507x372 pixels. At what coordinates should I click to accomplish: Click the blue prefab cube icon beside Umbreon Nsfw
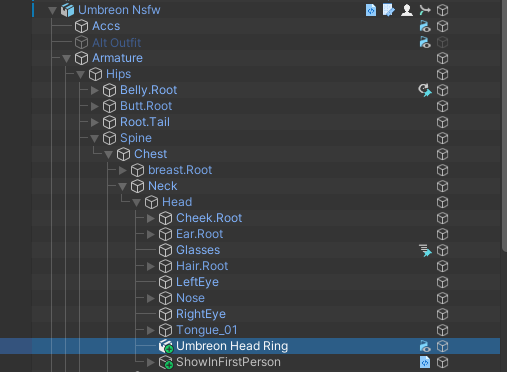67,10
